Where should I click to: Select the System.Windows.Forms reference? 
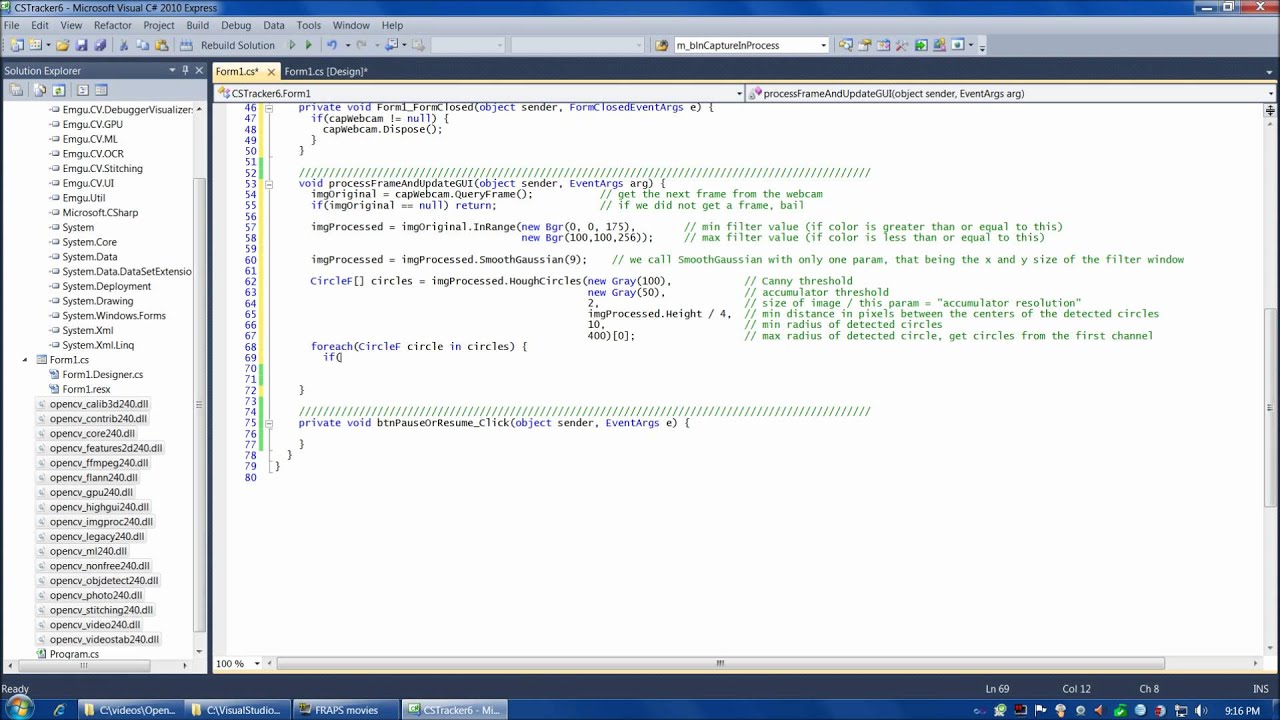point(114,315)
